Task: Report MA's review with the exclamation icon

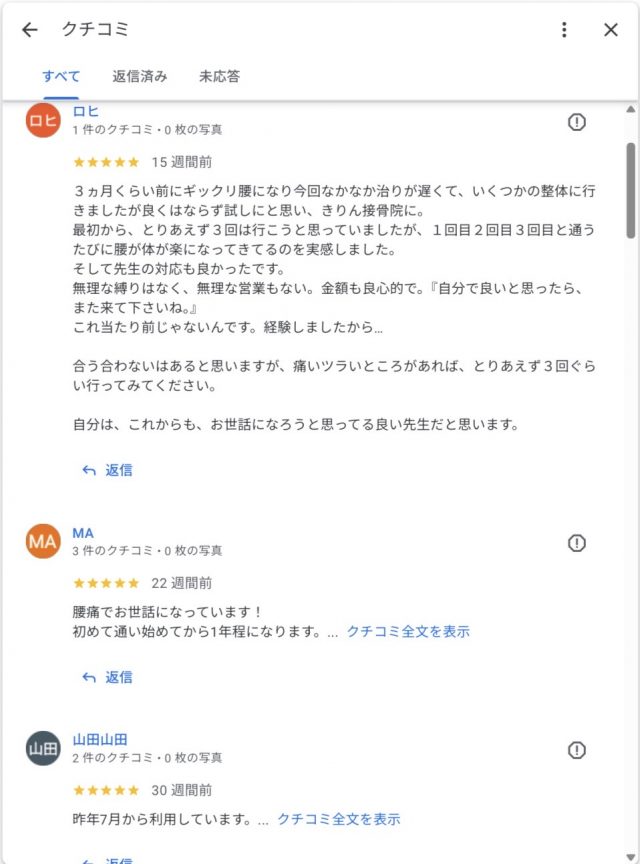Action: [x=577, y=543]
